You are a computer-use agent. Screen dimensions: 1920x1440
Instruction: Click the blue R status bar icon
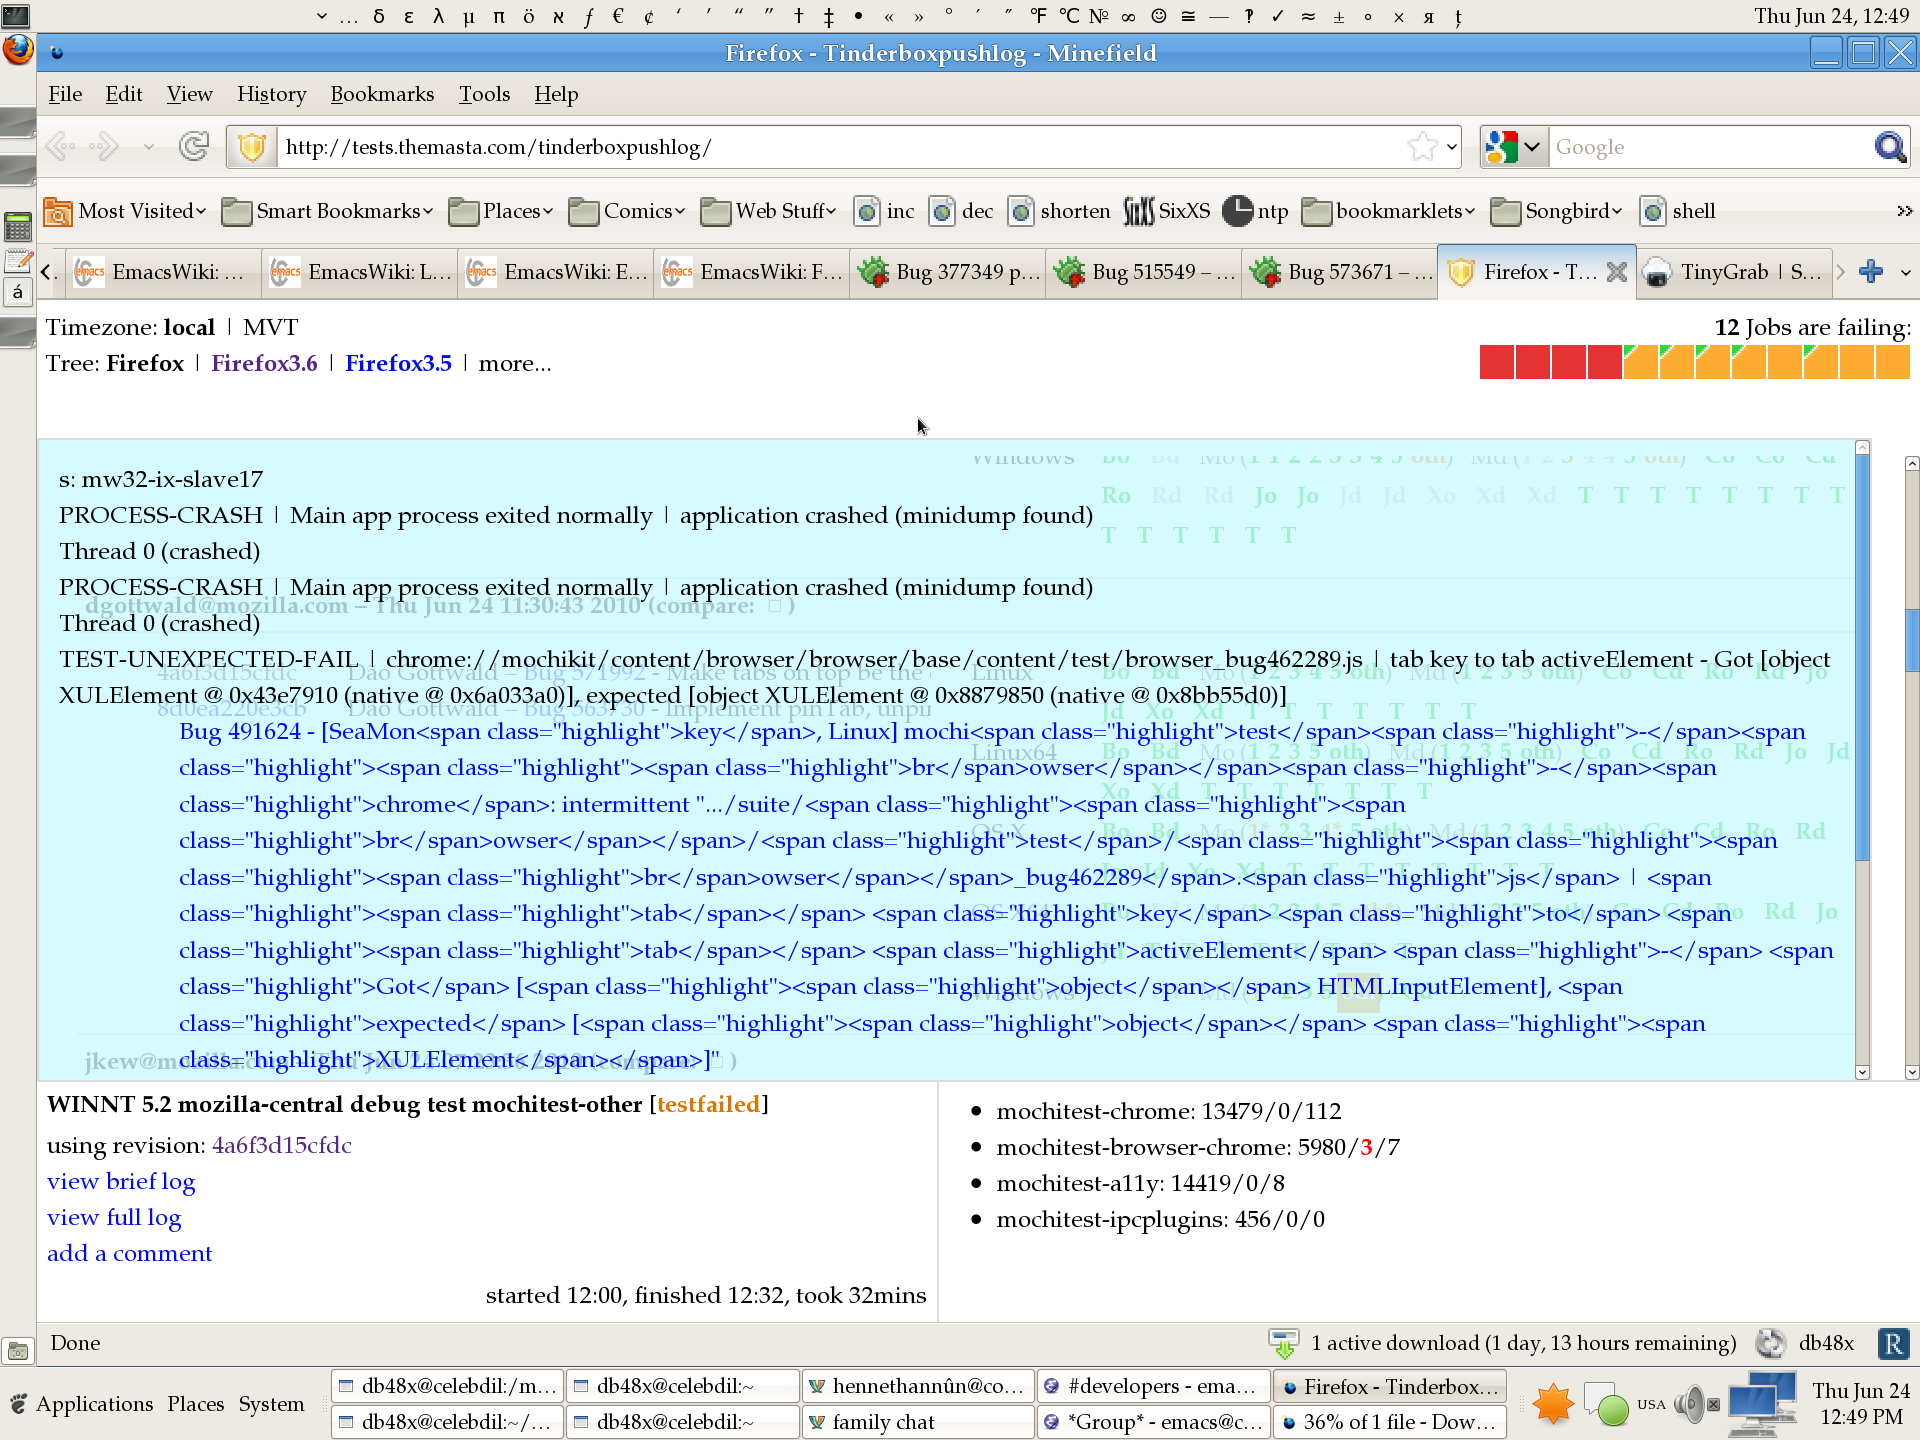(x=1893, y=1343)
